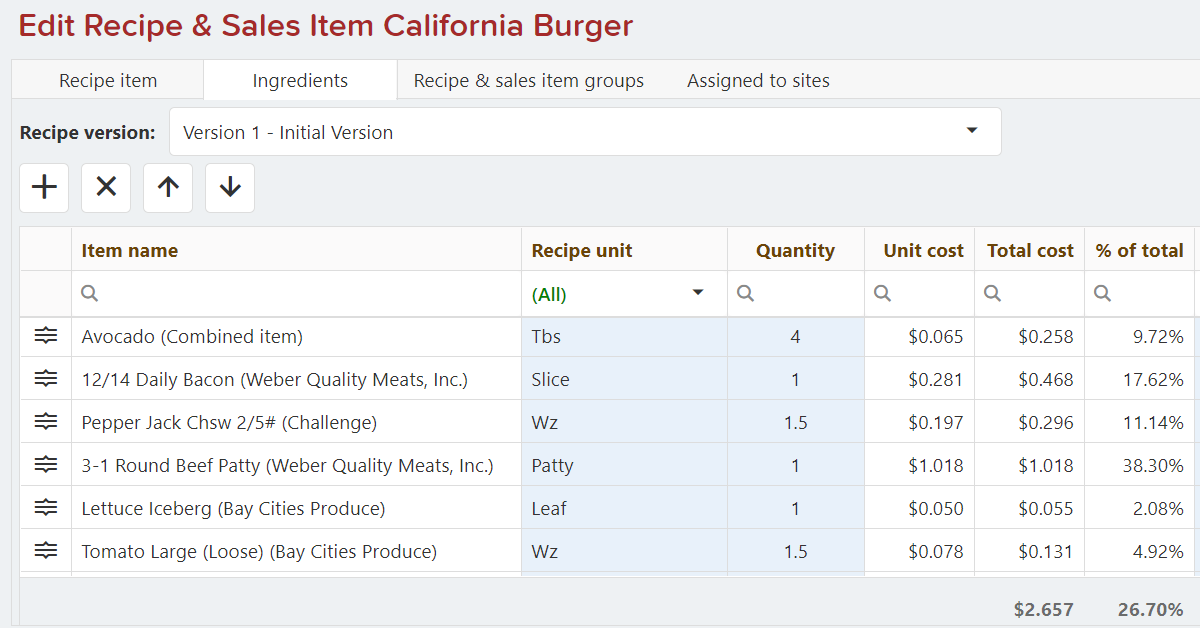The width and height of the screenshot is (1200, 628).
Task: Sort by the Total cost column header
Action: [x=1029, y=251]
